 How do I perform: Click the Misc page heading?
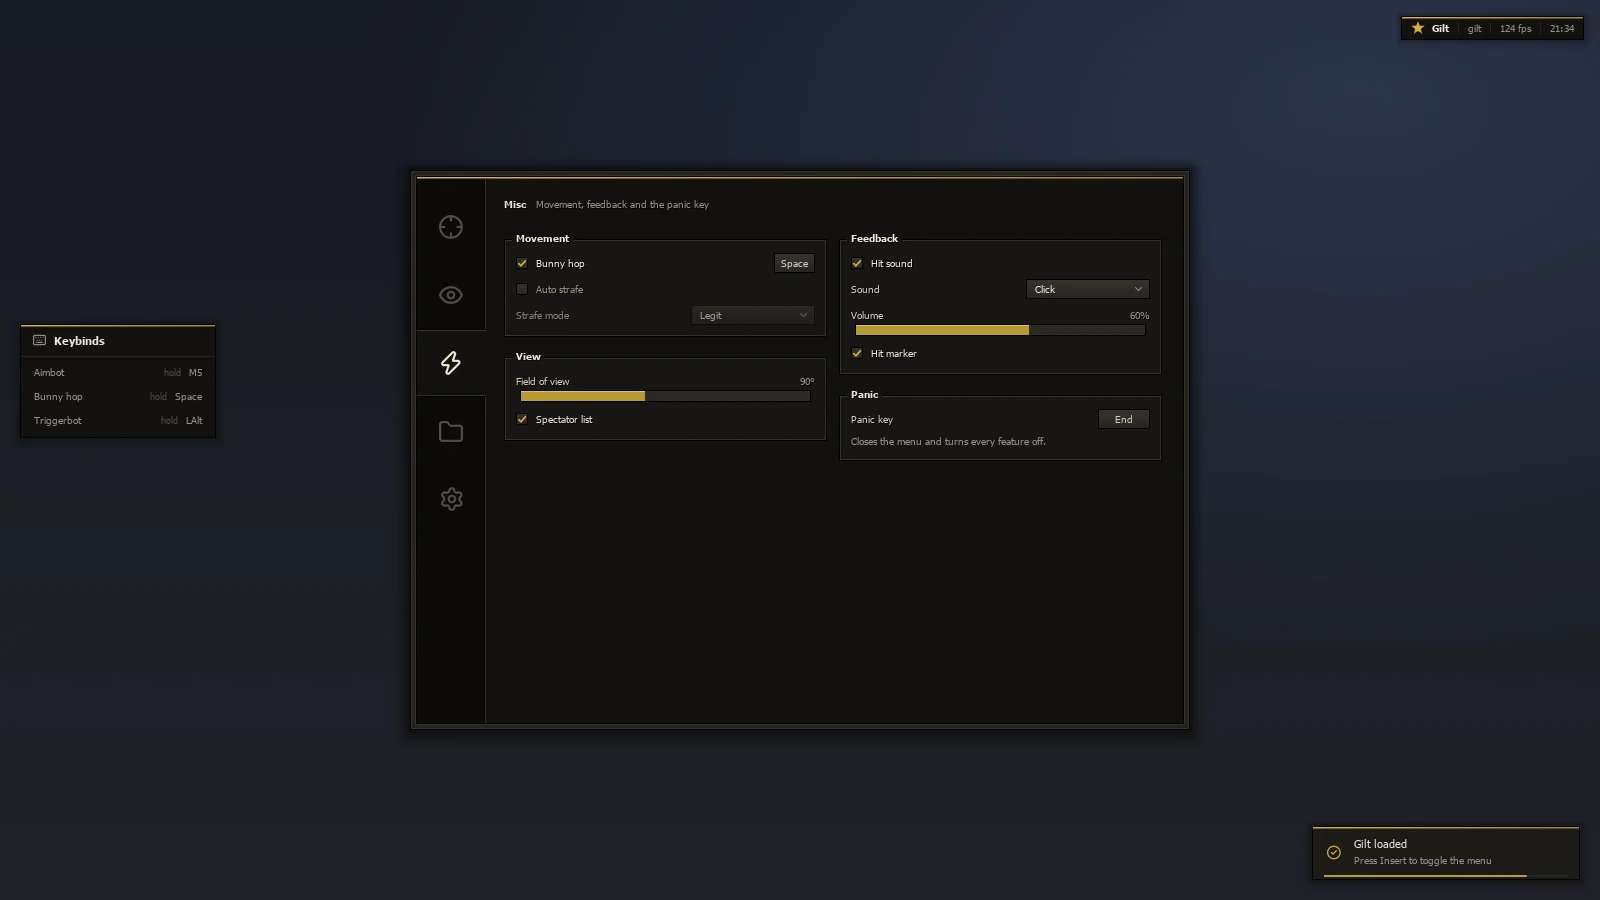[515, 204]
